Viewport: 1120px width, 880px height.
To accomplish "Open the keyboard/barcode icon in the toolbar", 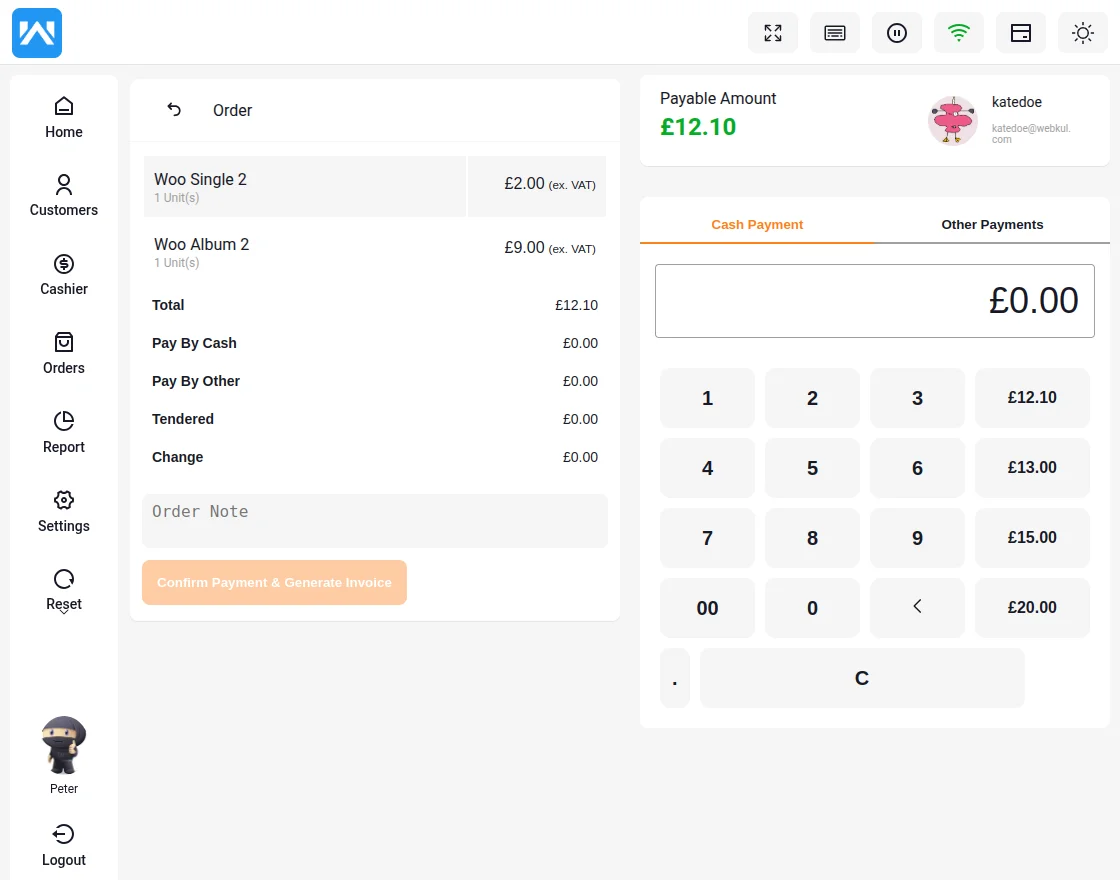I will click(x=834, y=32).
